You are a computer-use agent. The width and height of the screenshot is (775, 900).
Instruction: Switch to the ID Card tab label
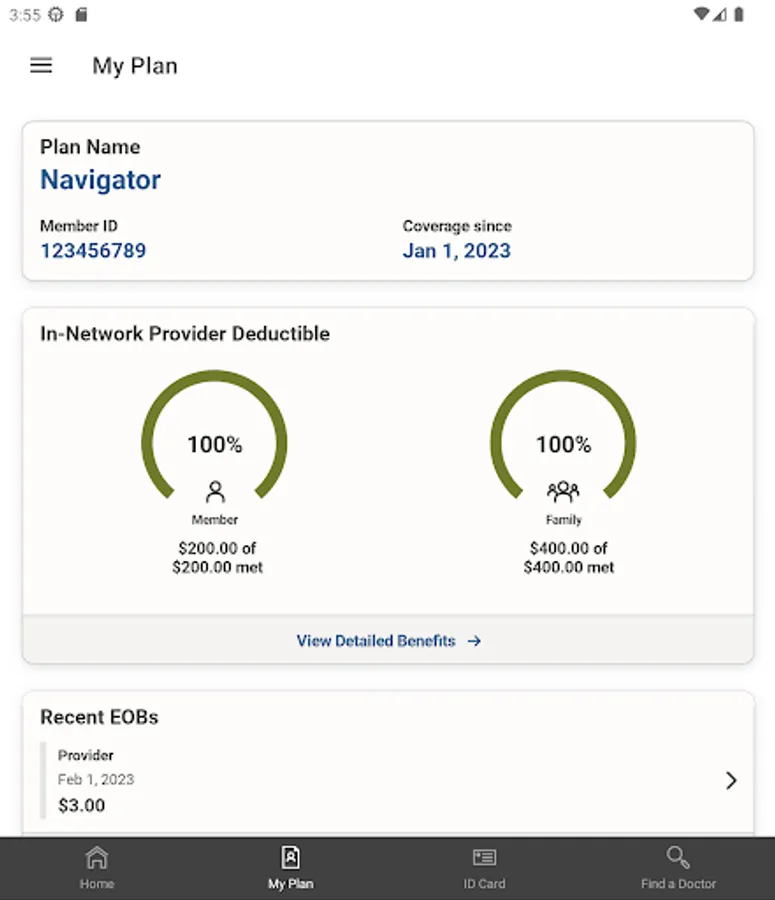pyautogui.click(x=484, y=884)
